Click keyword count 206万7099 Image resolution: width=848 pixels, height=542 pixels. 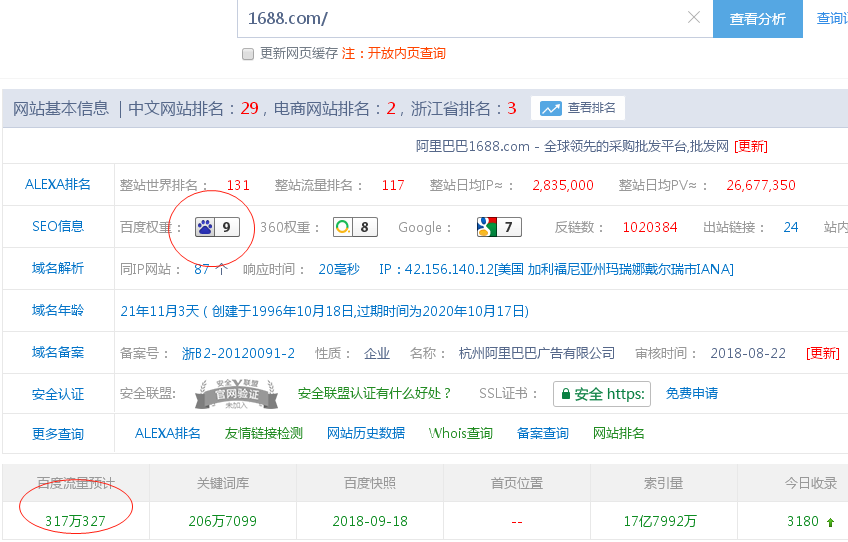(x=223, y=521)
